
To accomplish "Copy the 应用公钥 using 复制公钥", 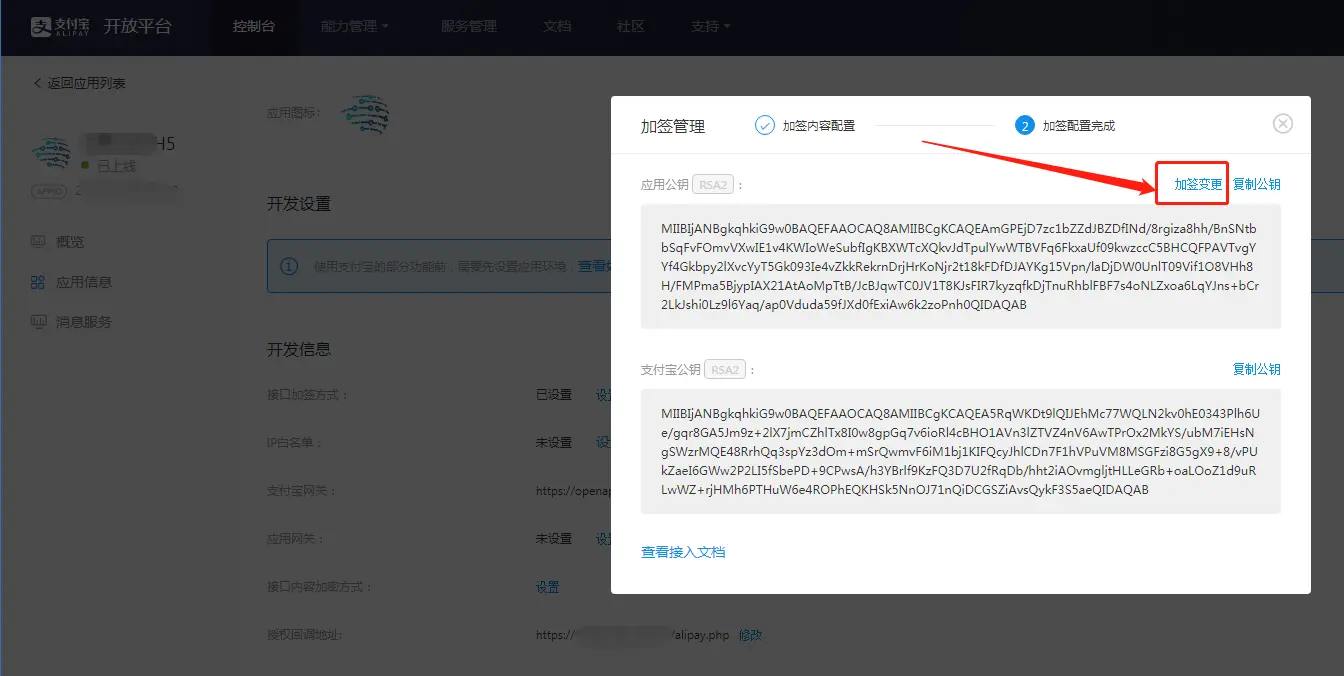I will pos(1256,185).
